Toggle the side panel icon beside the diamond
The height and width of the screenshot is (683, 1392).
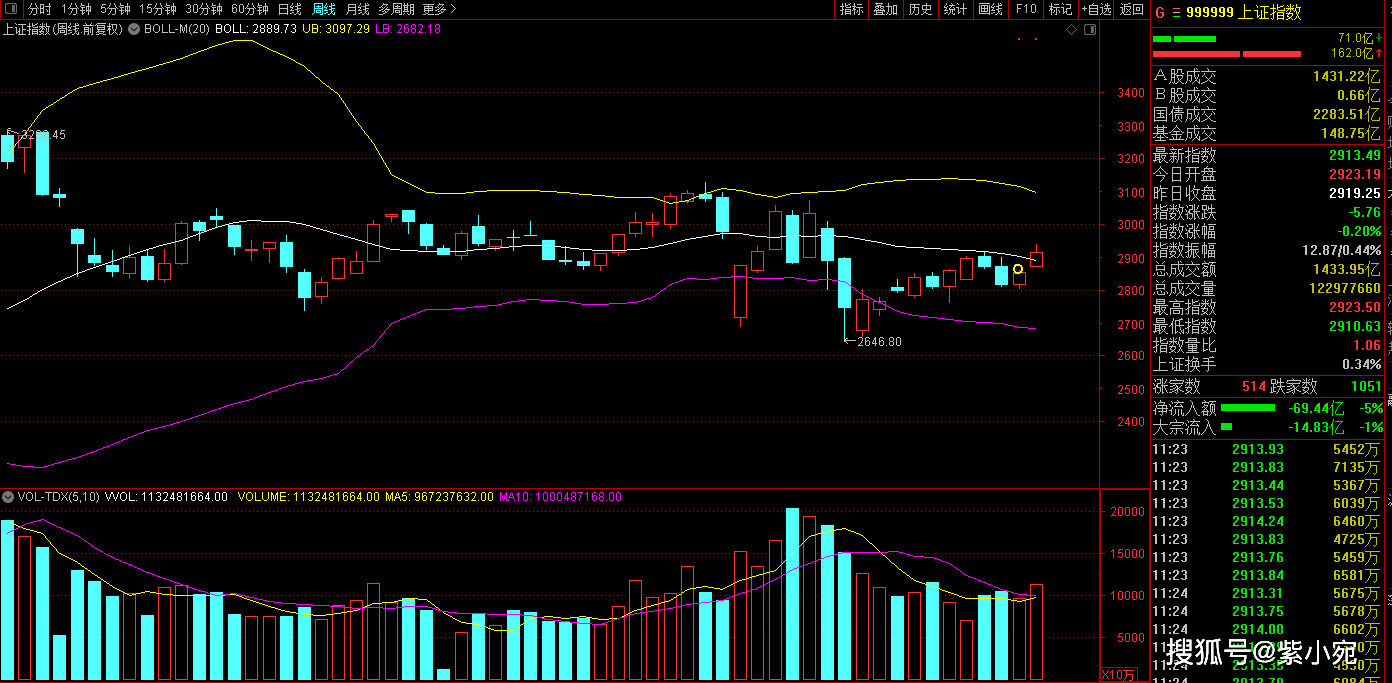coord(1085,30)
